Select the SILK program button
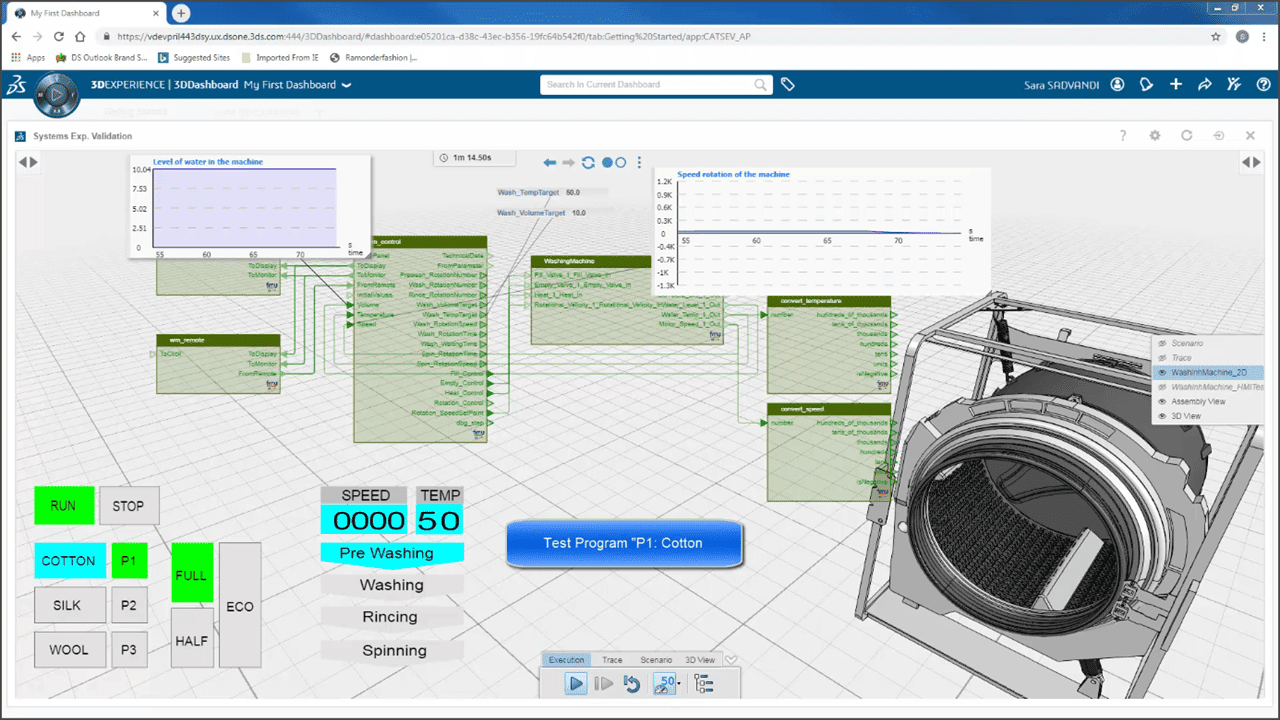The image size is (1280, 720). [x=69, y=605]
